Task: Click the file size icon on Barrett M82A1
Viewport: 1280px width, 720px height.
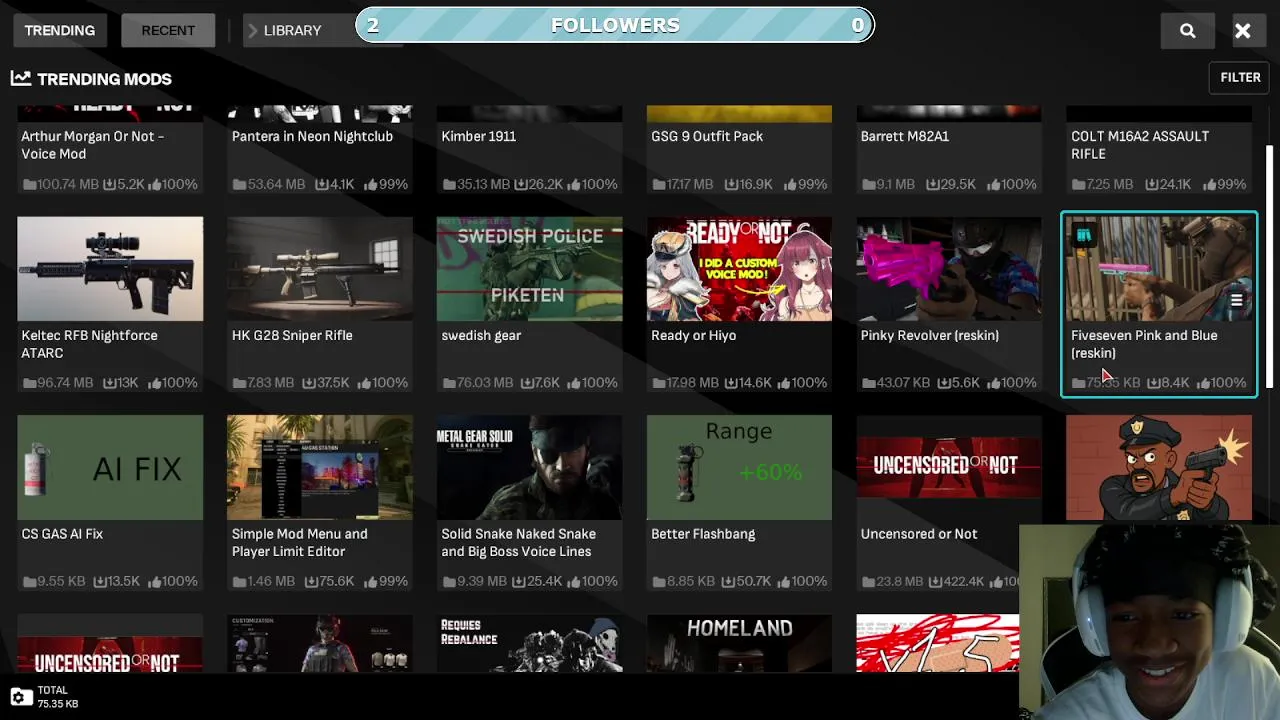Action: (x=868, y=184)
